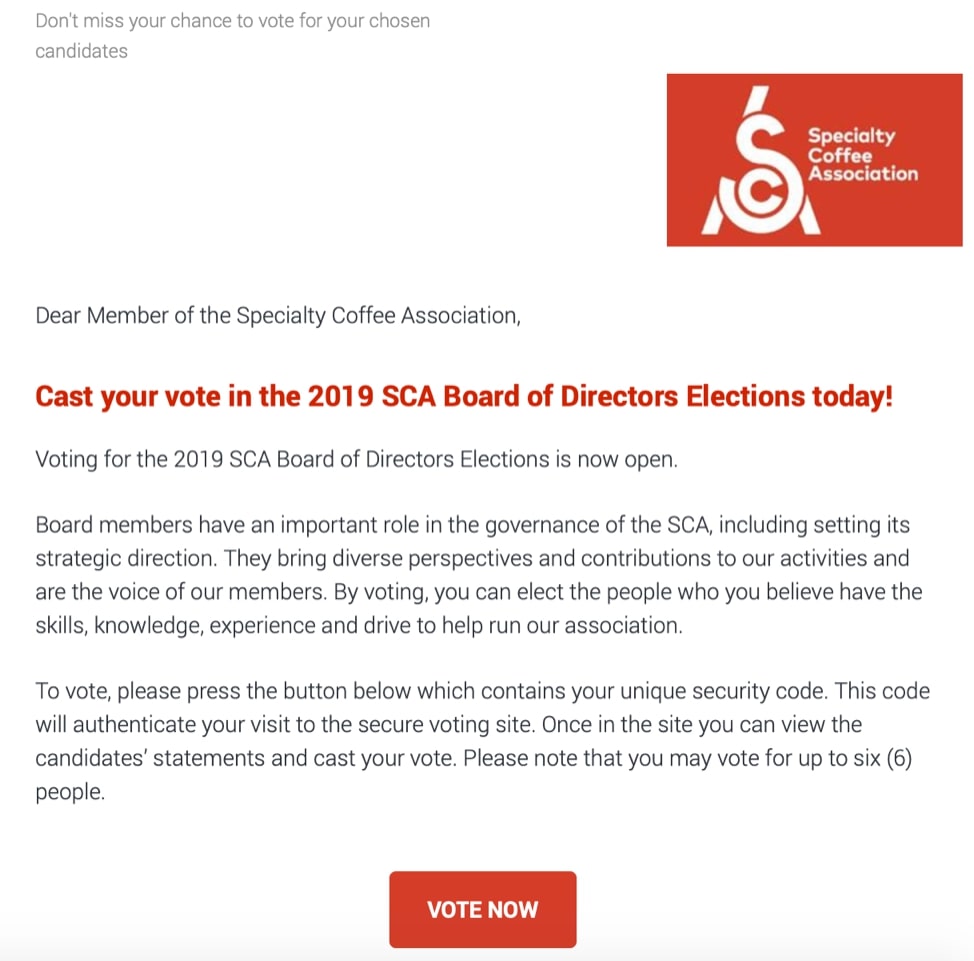This screenshot has height=961, width=974.
Task: Click the SCA emblem in the logo
Action: 760,166
